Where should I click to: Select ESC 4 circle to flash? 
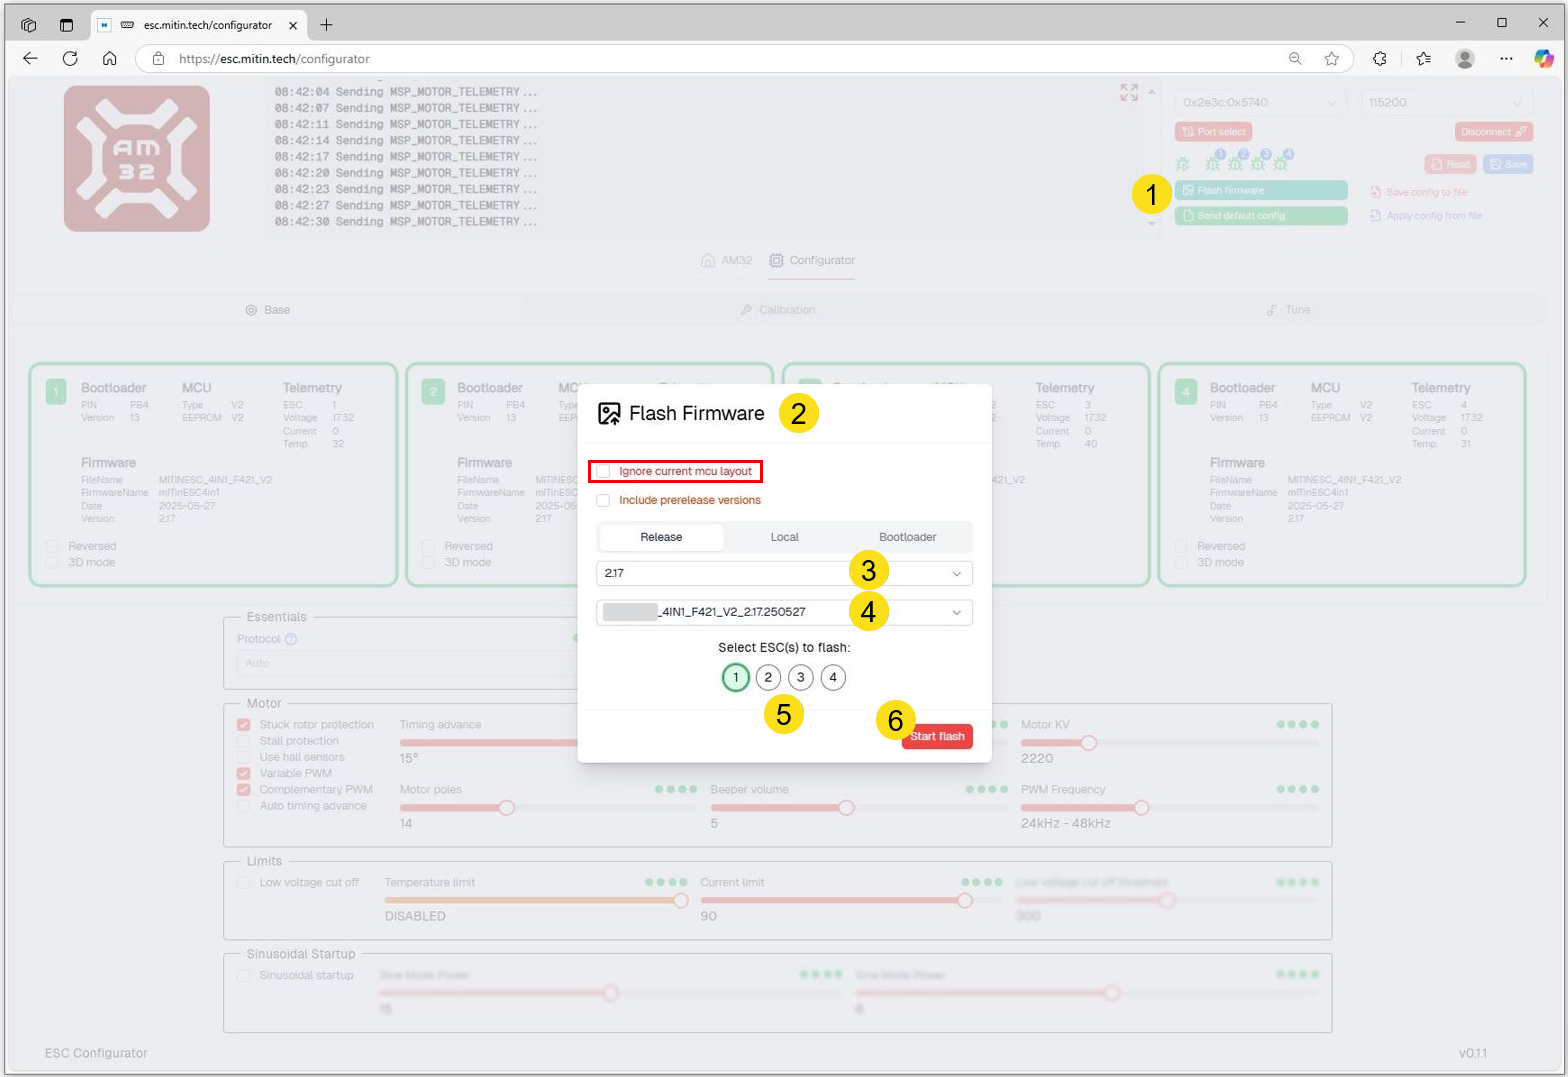(833, 678)
